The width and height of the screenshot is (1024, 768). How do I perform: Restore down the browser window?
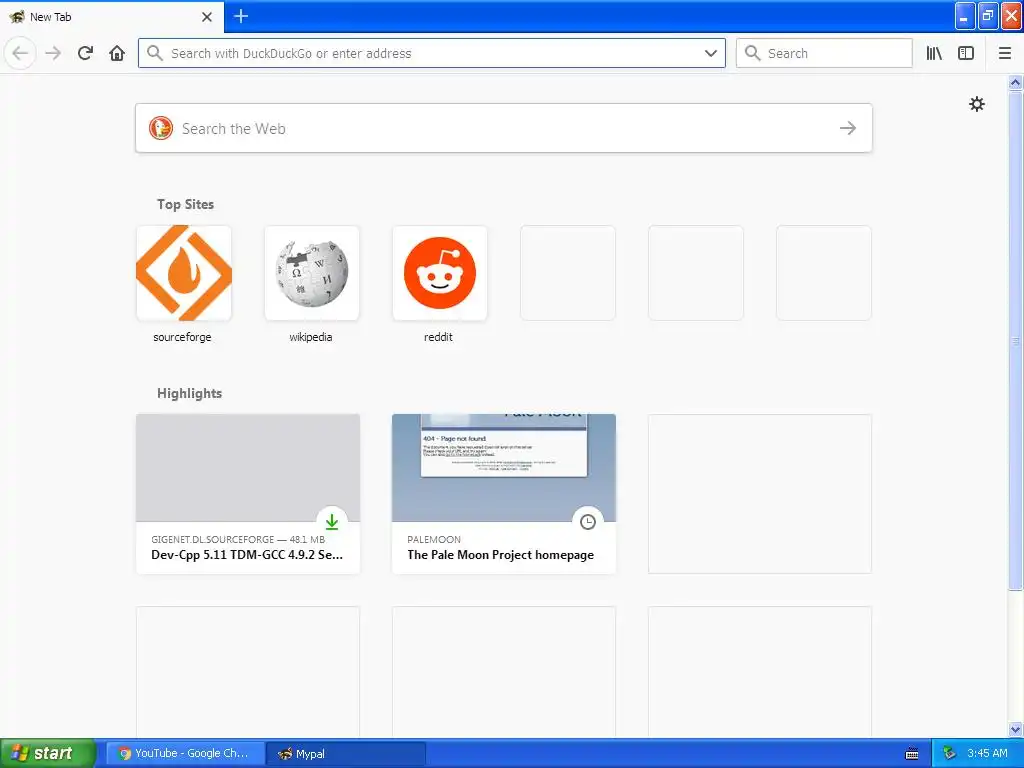(988, 16)
